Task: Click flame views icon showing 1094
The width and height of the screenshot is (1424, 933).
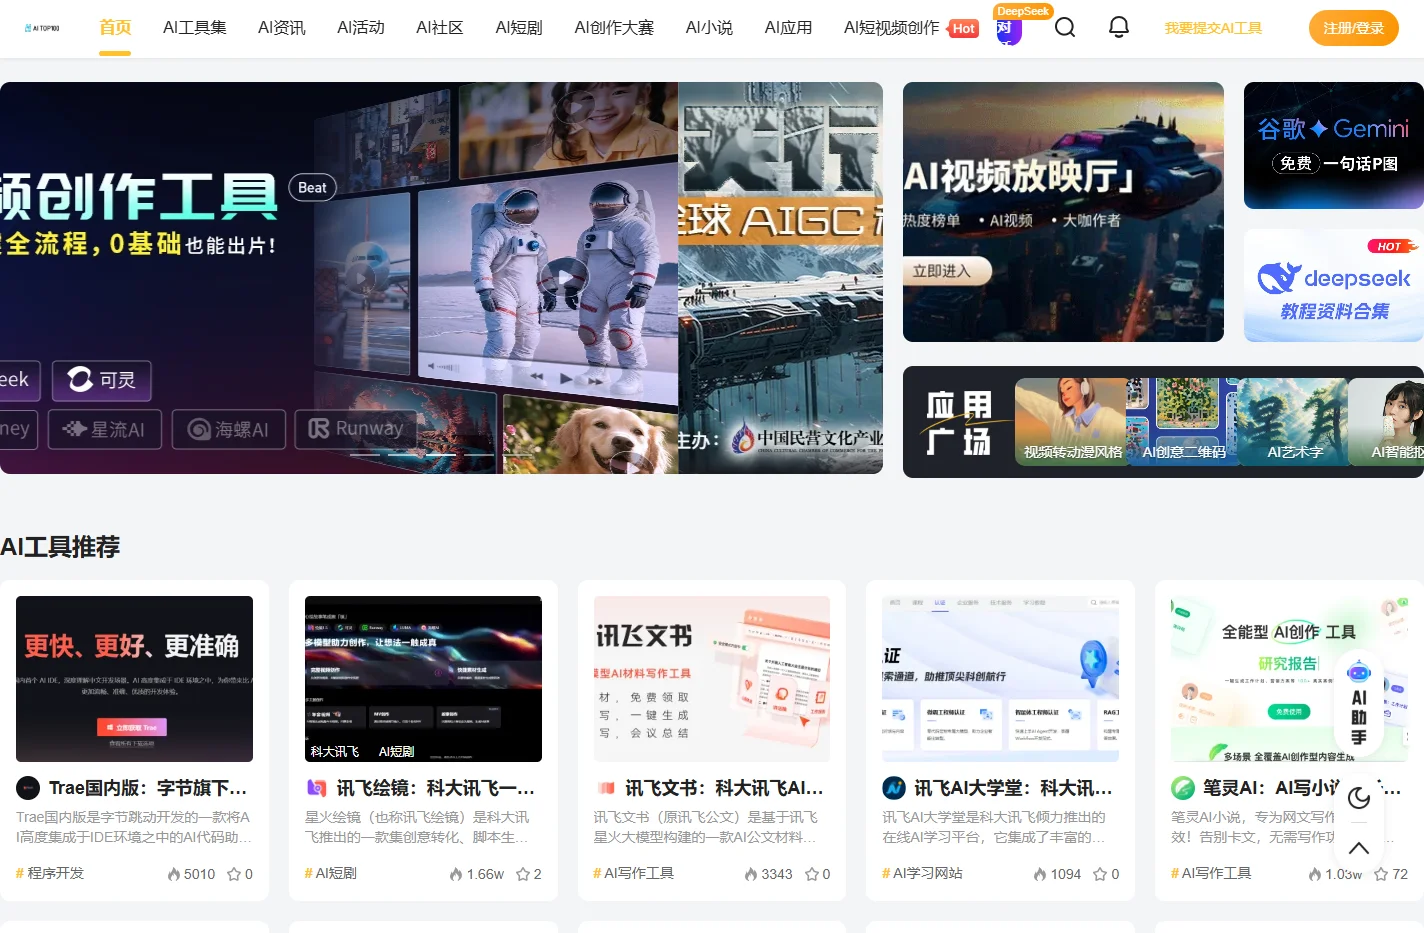Action: [1040, 874]
